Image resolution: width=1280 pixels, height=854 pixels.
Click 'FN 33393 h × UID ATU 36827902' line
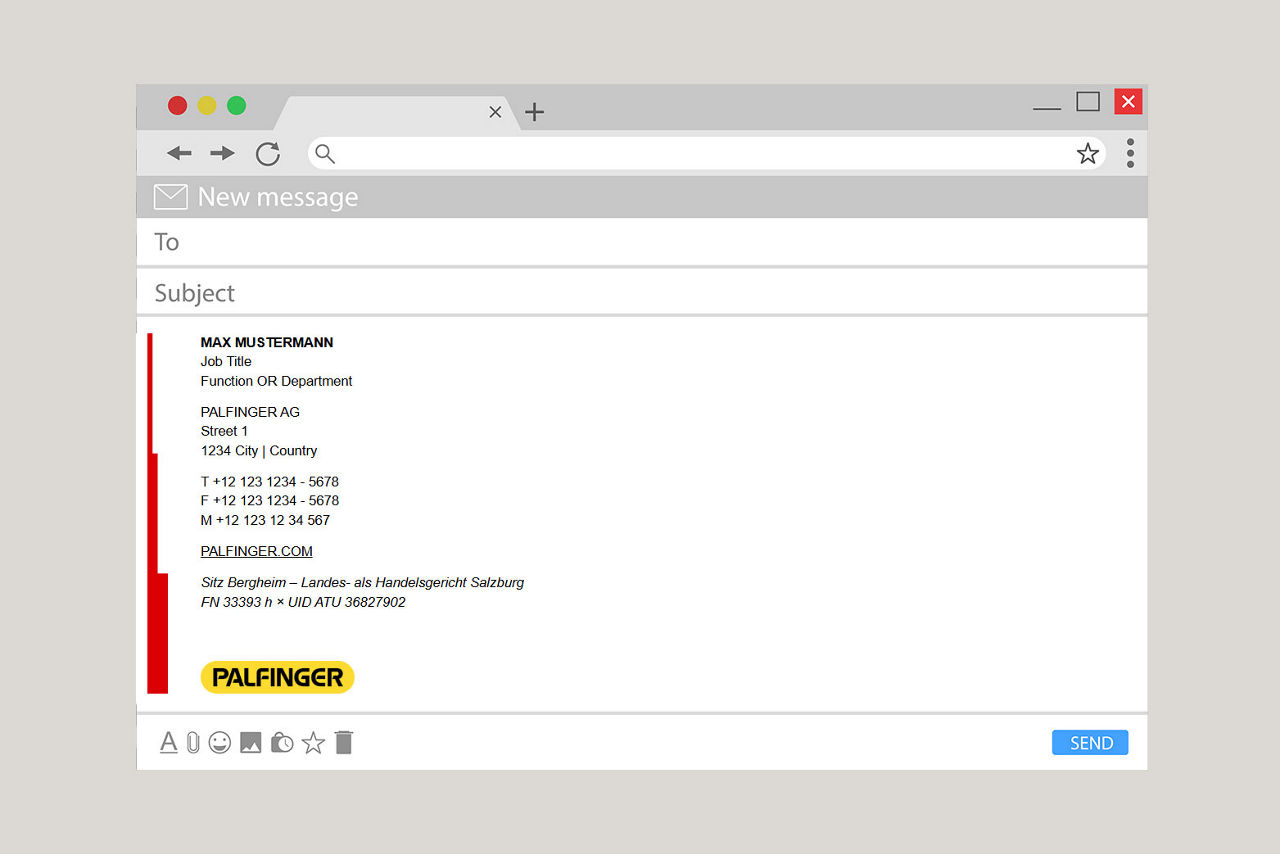coord(303,602)
